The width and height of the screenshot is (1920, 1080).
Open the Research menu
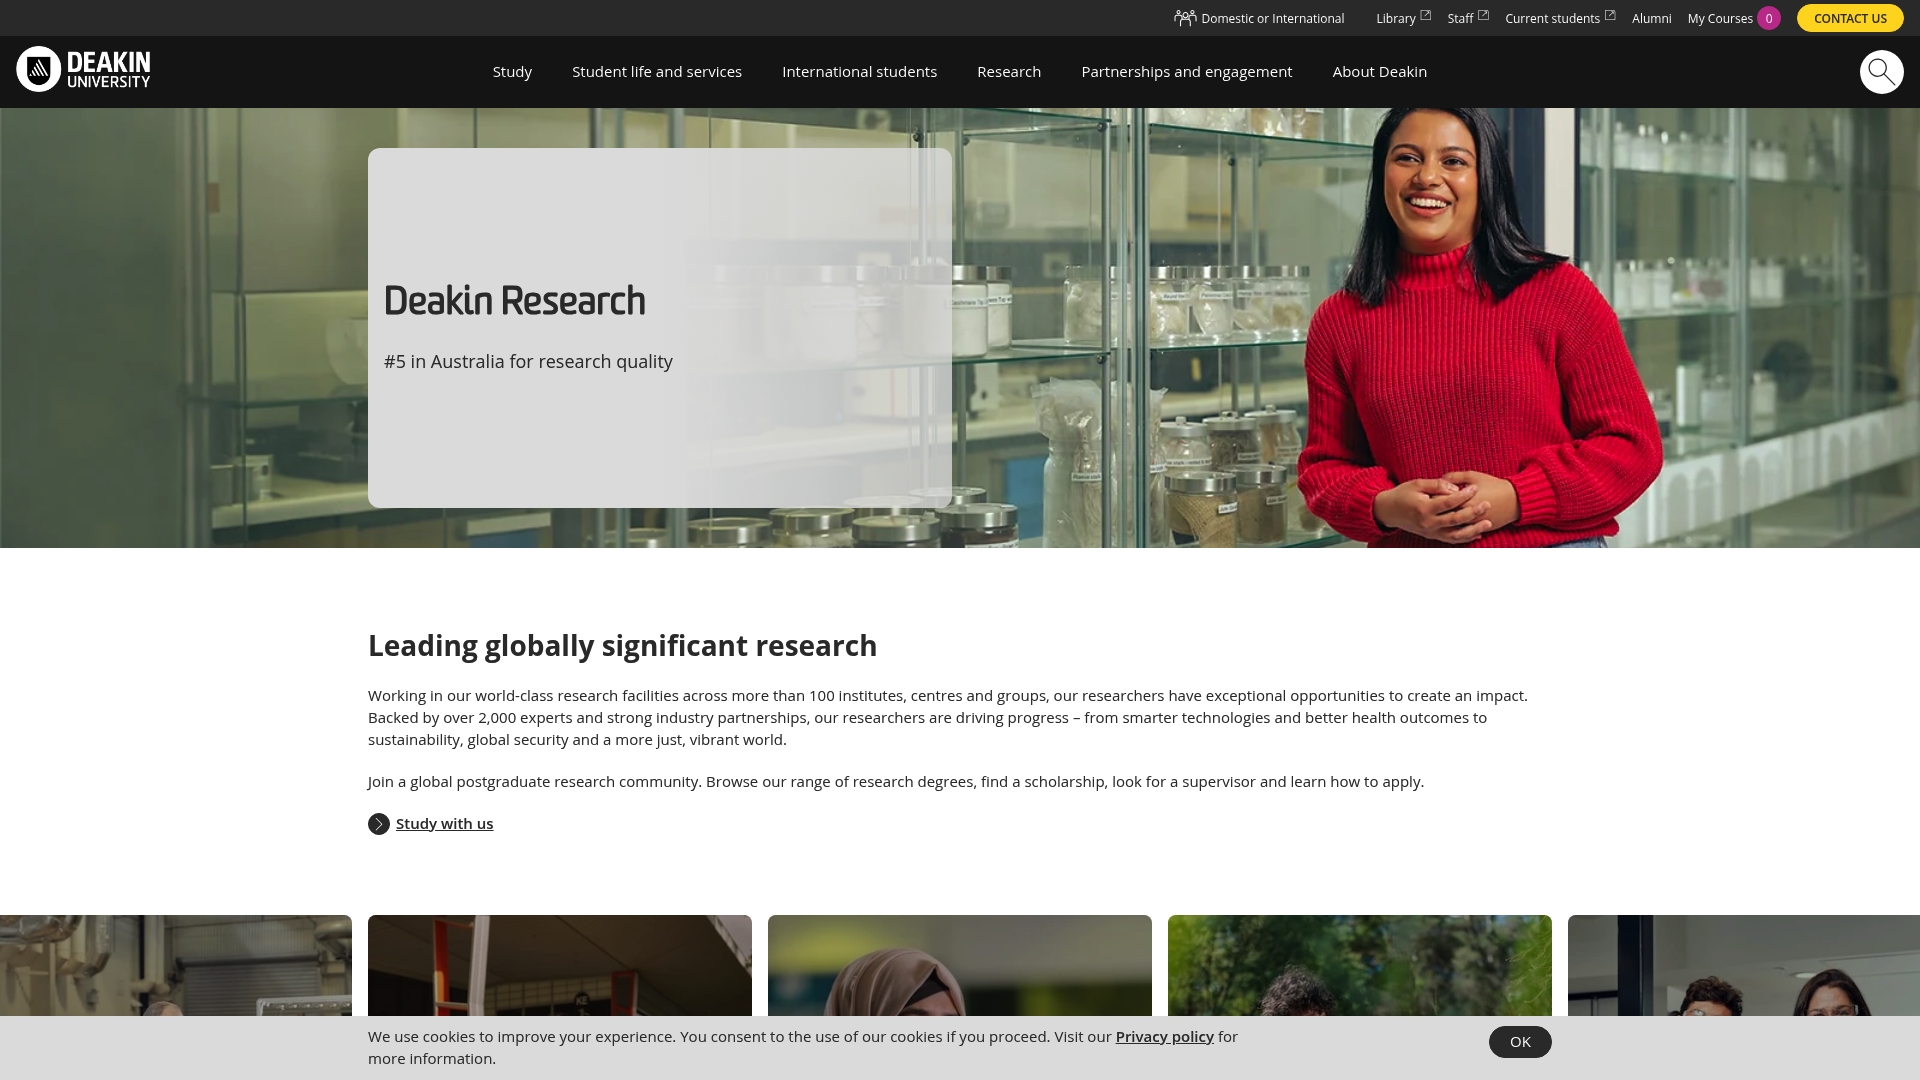pos(1009,72)
